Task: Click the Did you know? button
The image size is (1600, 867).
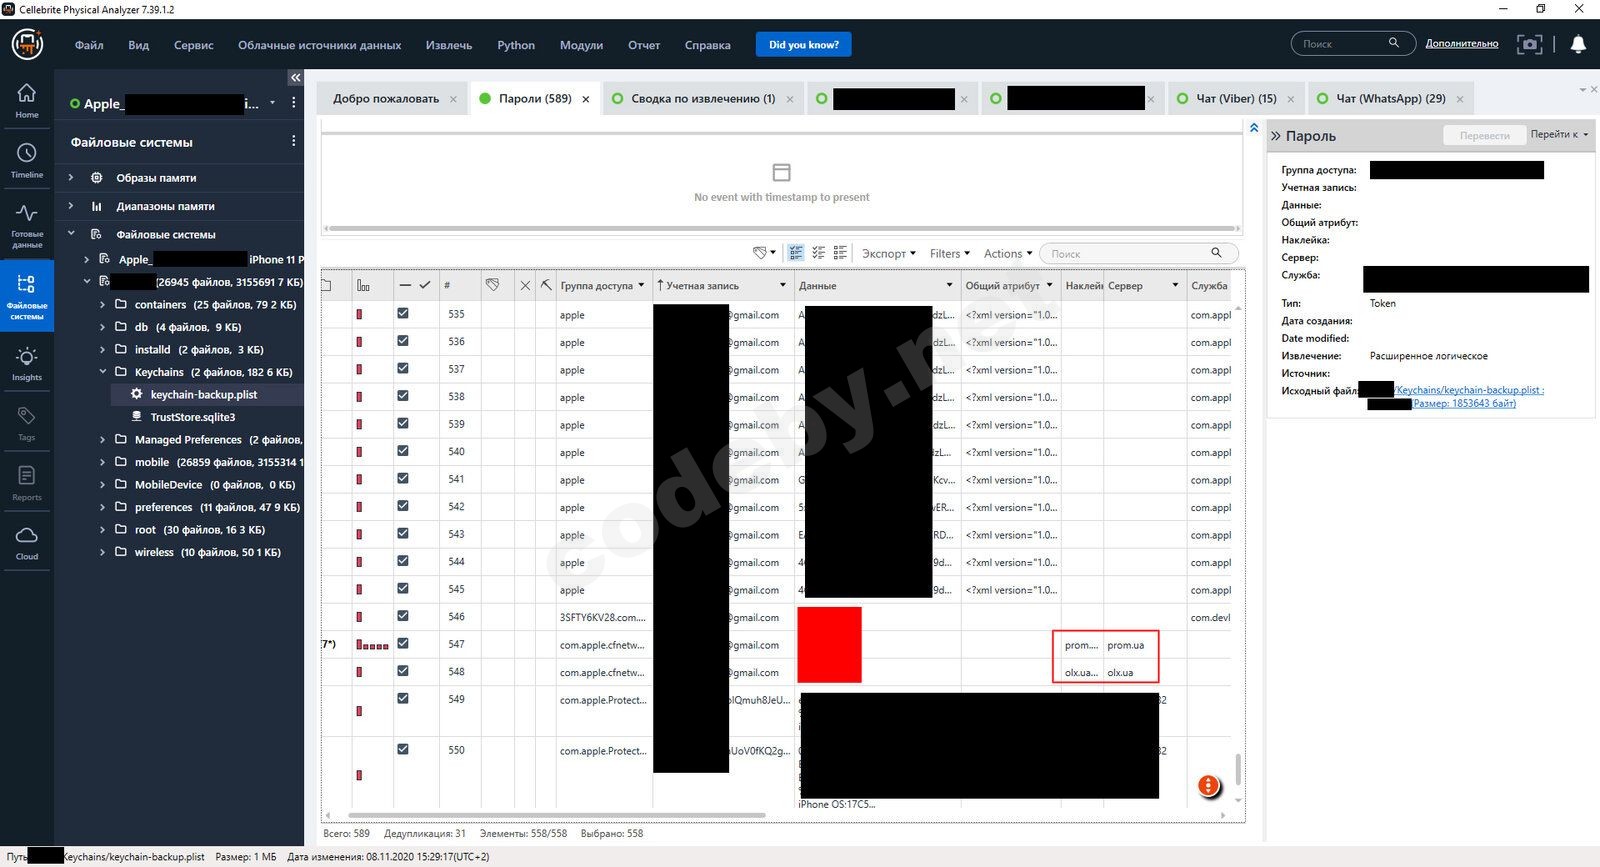Action: coord(804,45)
